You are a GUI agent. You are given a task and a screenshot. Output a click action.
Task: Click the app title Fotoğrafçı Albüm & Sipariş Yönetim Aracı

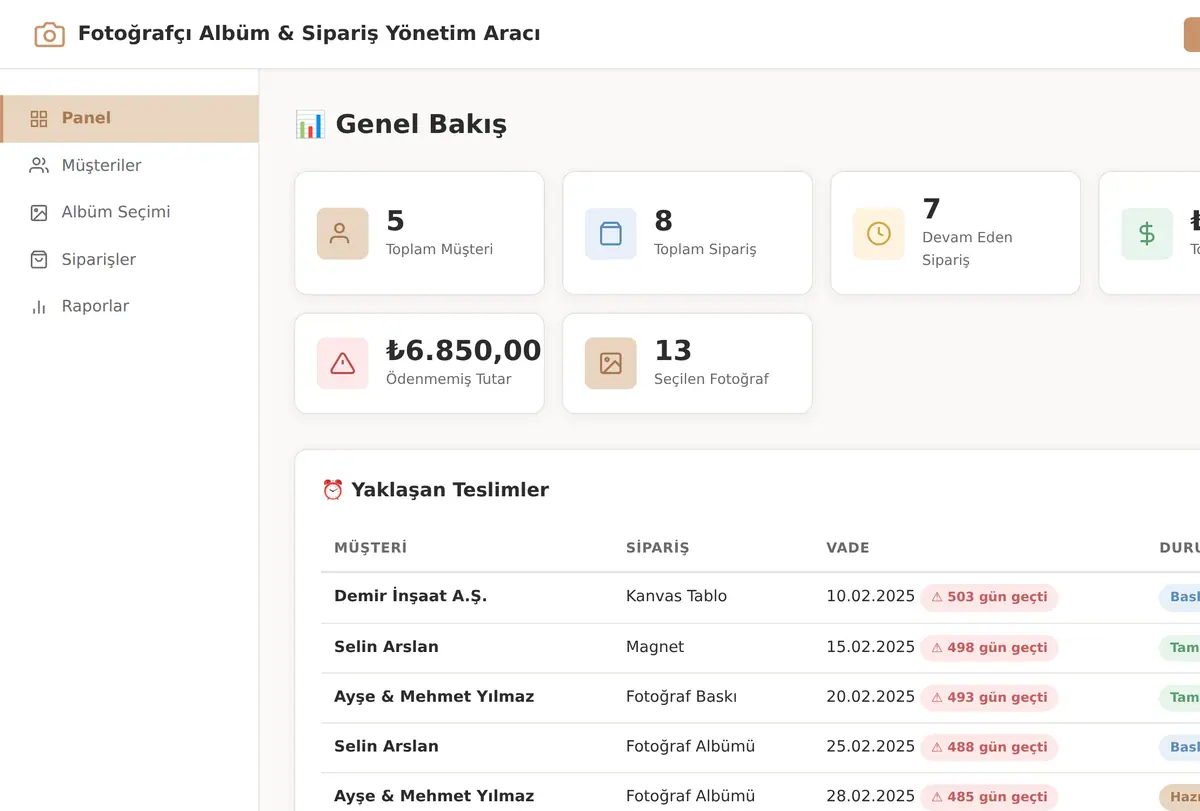pyautogui.click(x=309, y=34)
